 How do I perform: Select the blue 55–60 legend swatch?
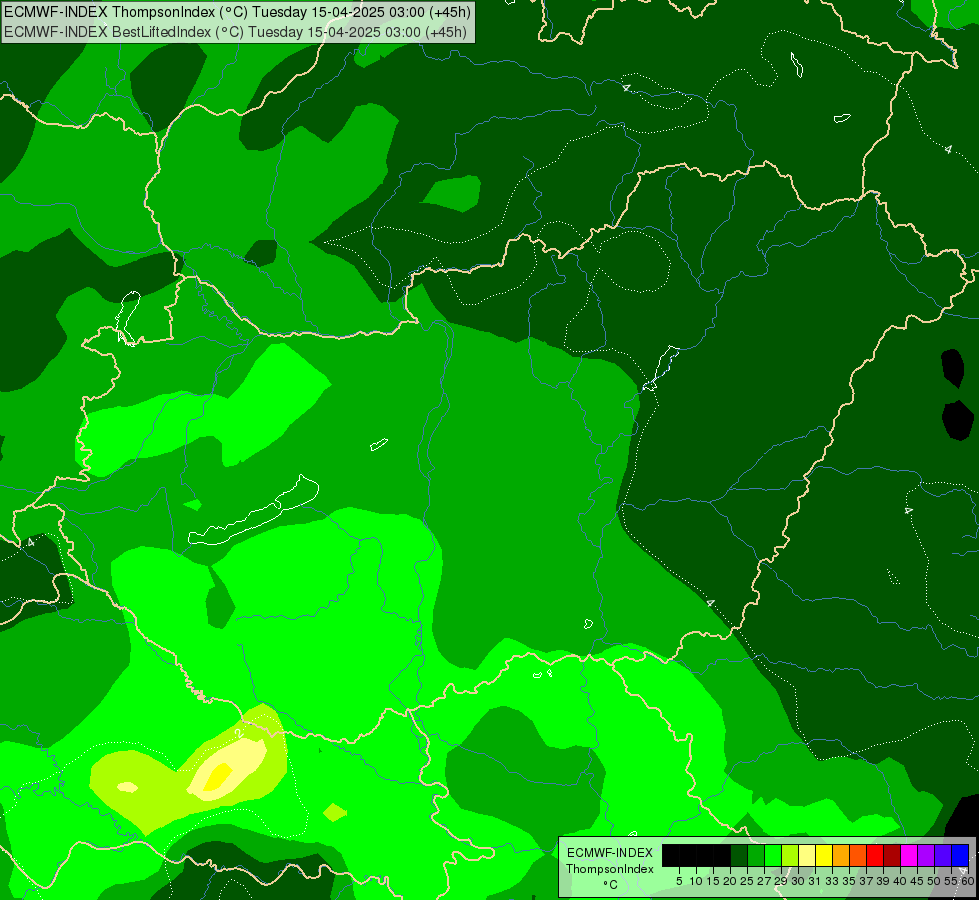[960, 855]
